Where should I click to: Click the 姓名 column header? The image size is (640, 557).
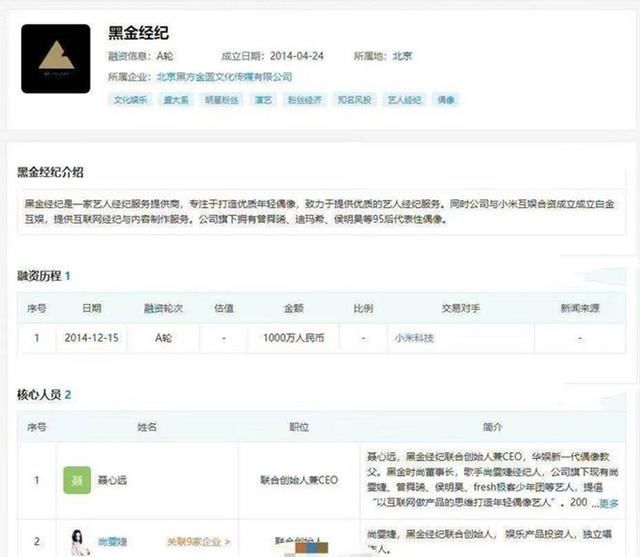147,427
